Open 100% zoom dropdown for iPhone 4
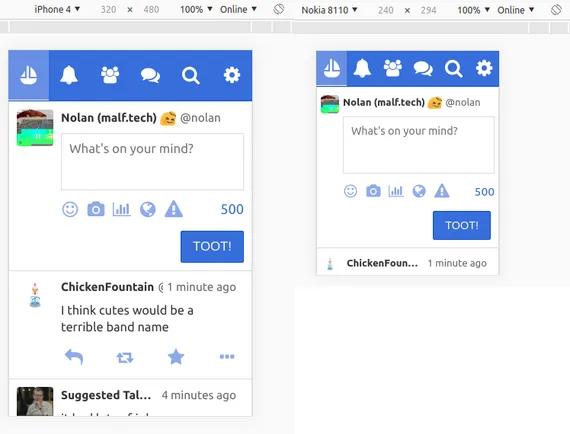 [196, 9]
